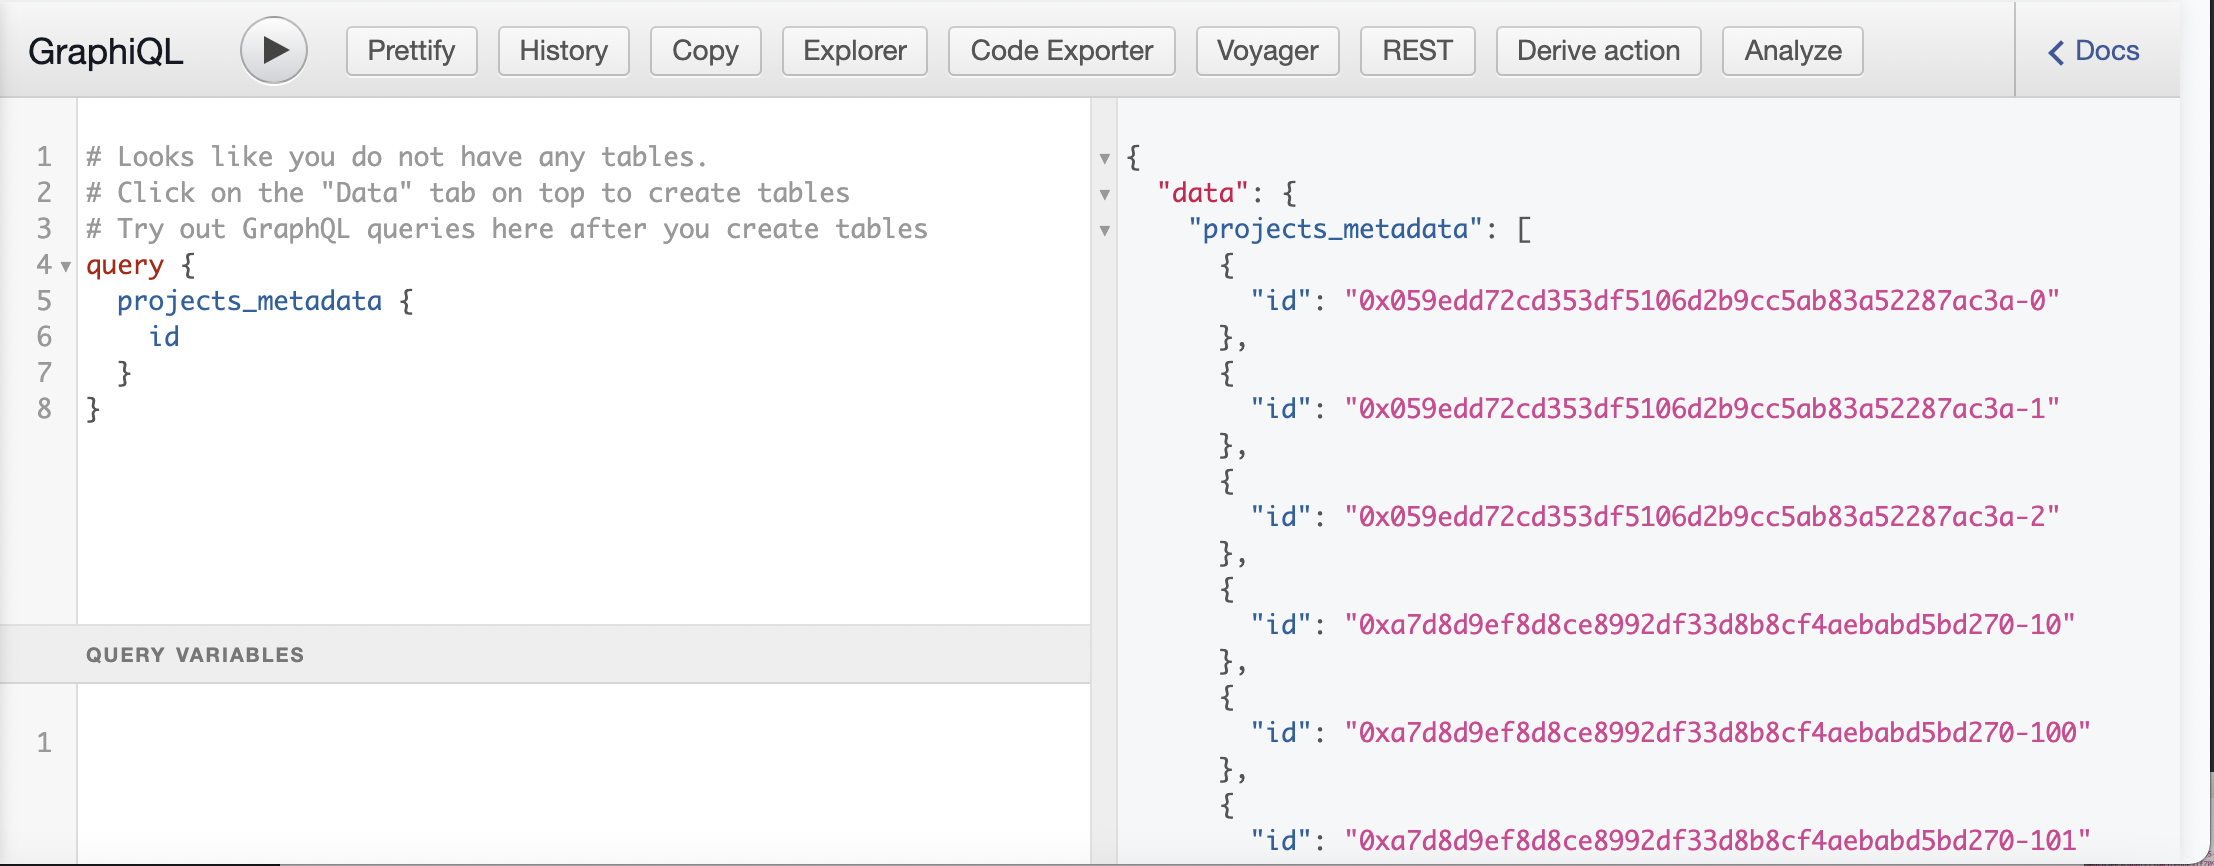2214x866 pixels.
Task: Select the result id ending in d270-10
Action: tap(1710, 625)
